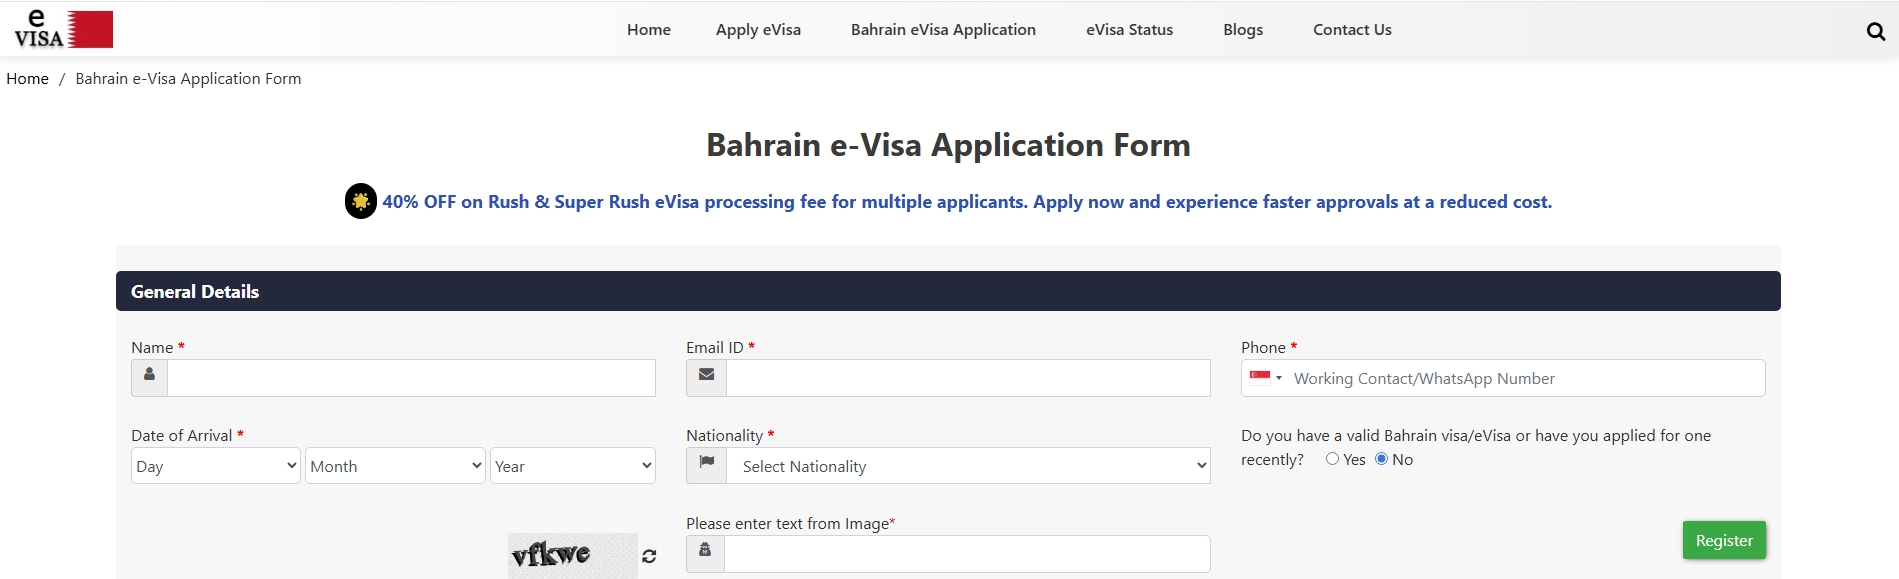The height and width of the screenshot is (579, 1899).
Task: Open the search magnifier icon
Action: click(1875, 31)
